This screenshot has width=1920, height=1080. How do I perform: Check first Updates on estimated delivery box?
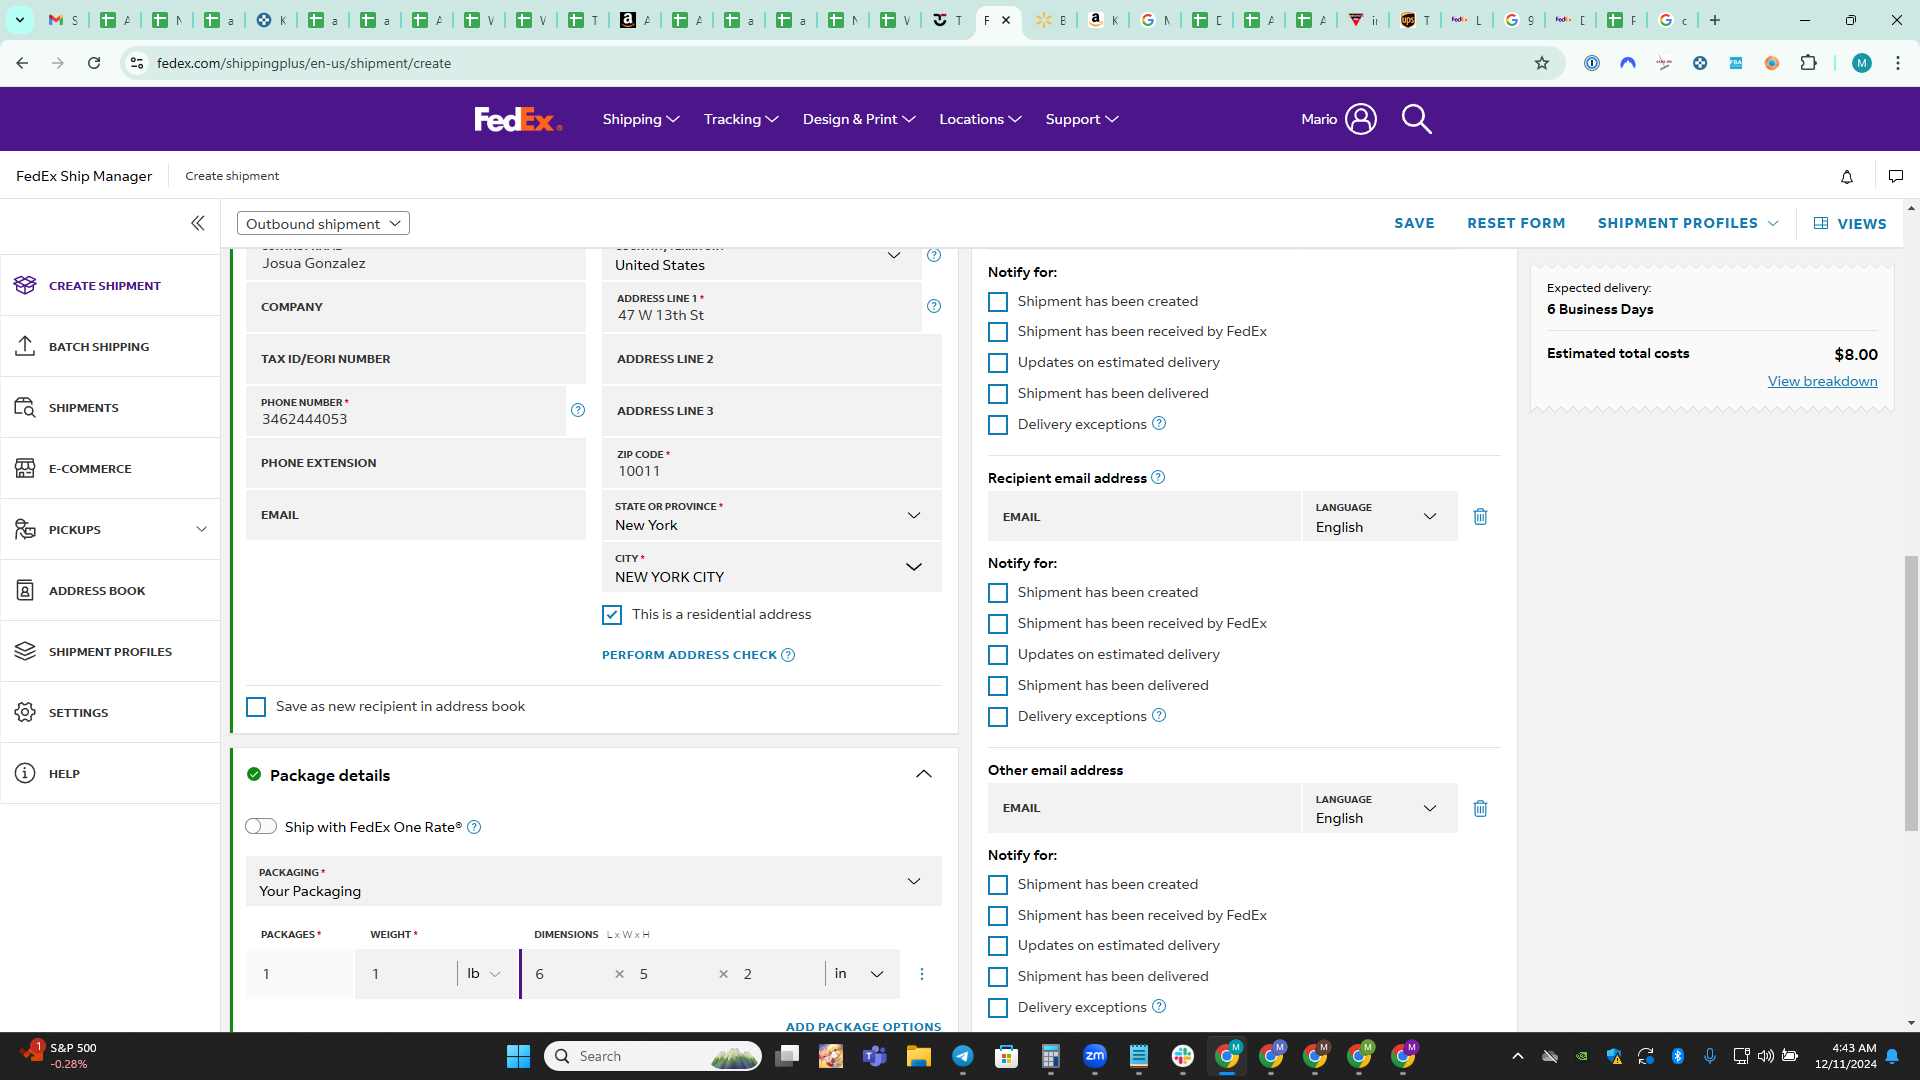pos(998,363)
